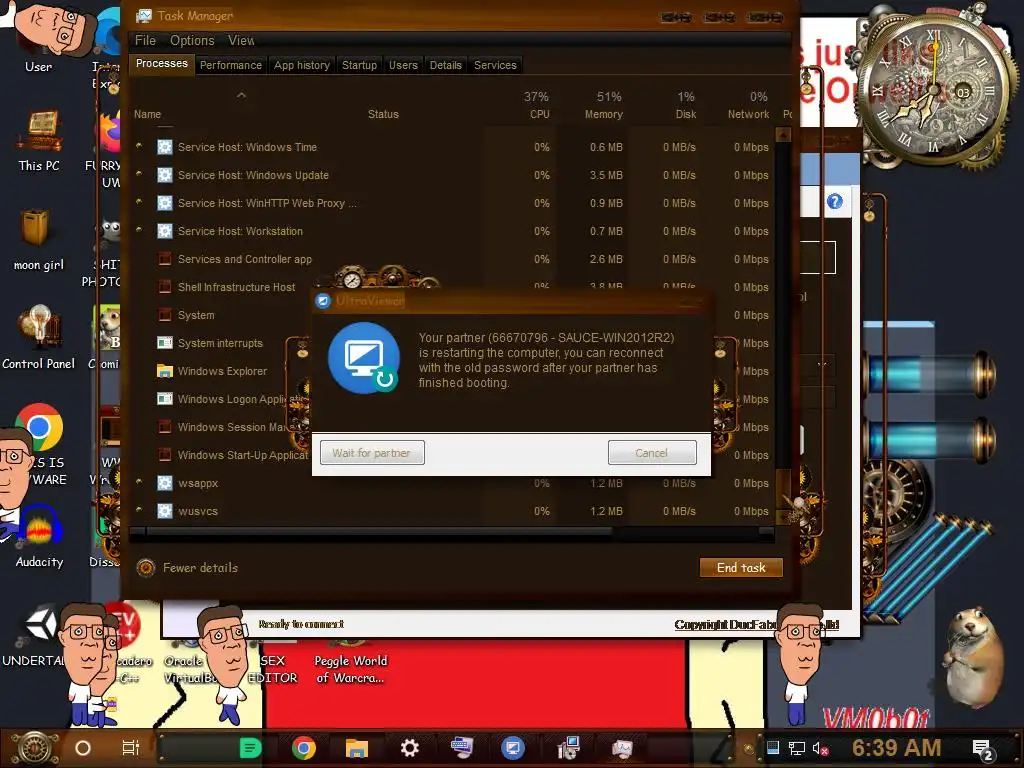Click the blue help question mark icon

tap(835, 201)
